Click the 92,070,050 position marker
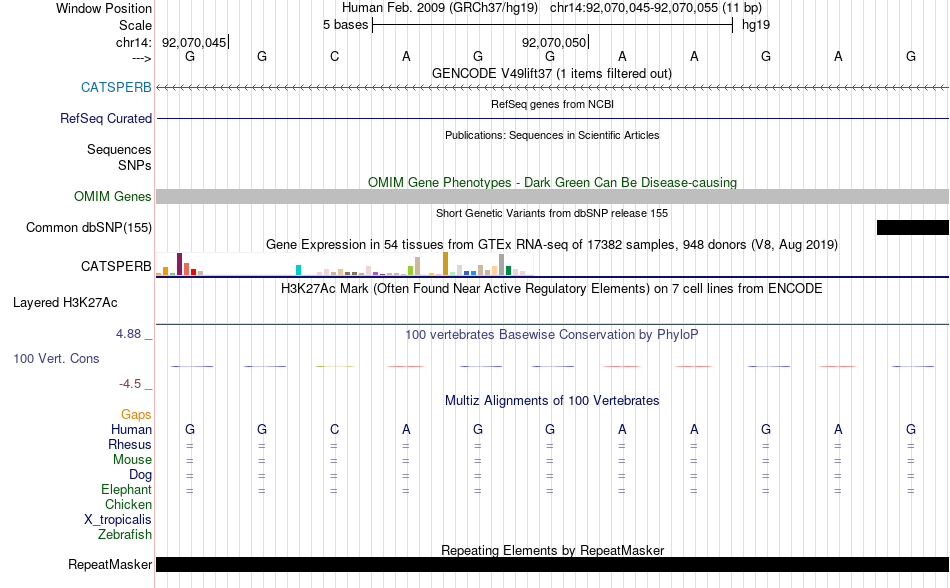This screenshot has width=950, height=588. (554, 42)
